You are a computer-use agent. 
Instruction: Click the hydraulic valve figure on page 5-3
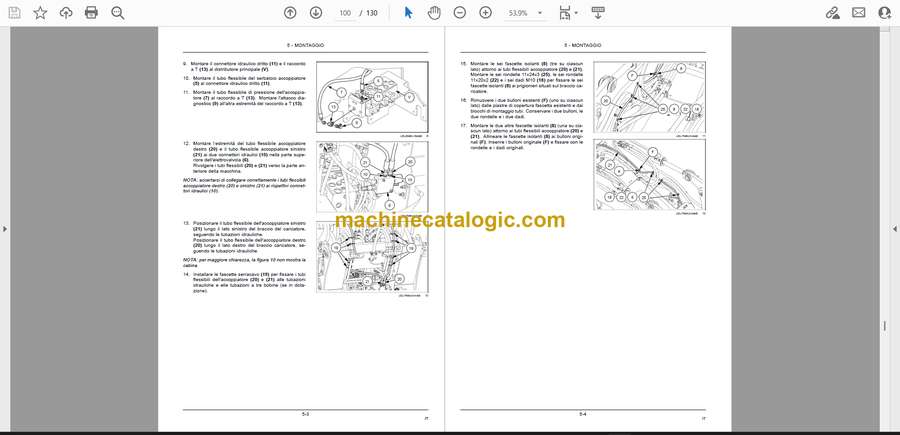[372, 97]
